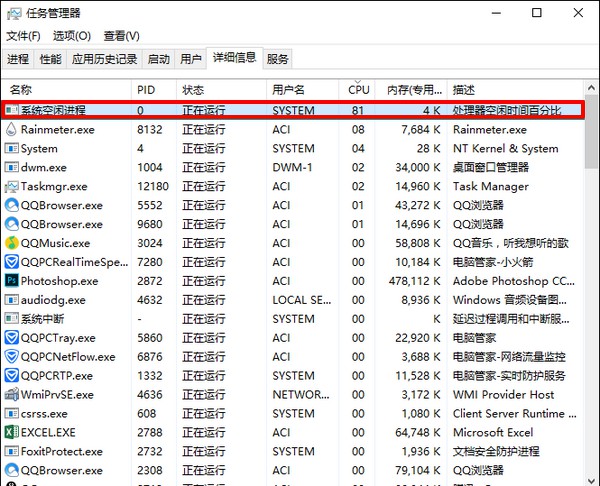Sort by the PID column header
The height and width of the screenshot is (486, 600).
pos(146,89)
